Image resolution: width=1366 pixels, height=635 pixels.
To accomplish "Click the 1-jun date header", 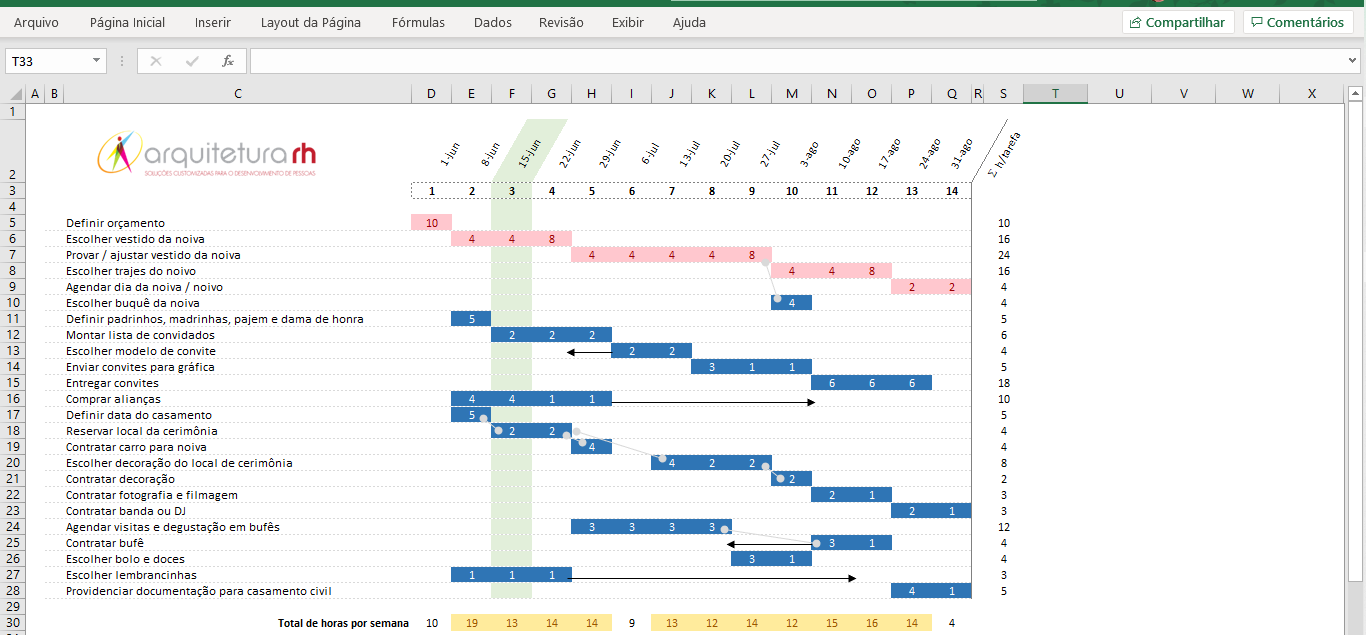I will click(449, 153).
